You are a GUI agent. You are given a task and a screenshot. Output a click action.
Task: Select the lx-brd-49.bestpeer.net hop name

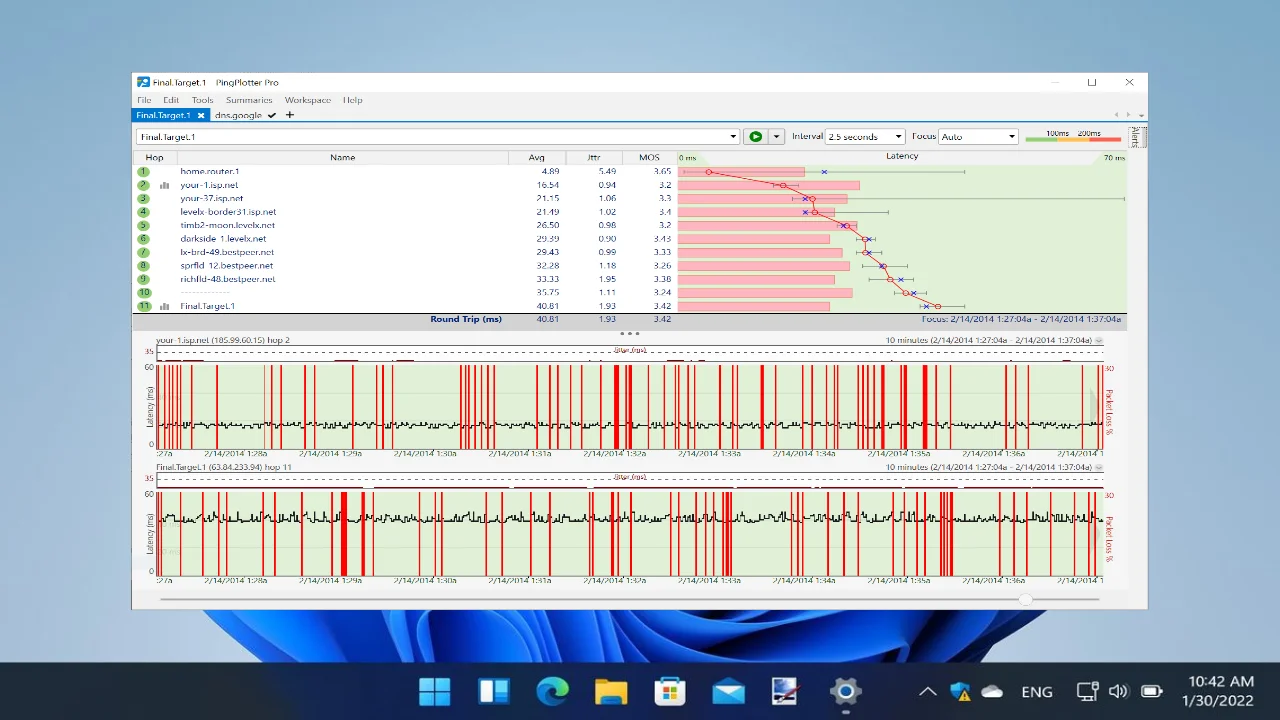click(x=227, y=252)
